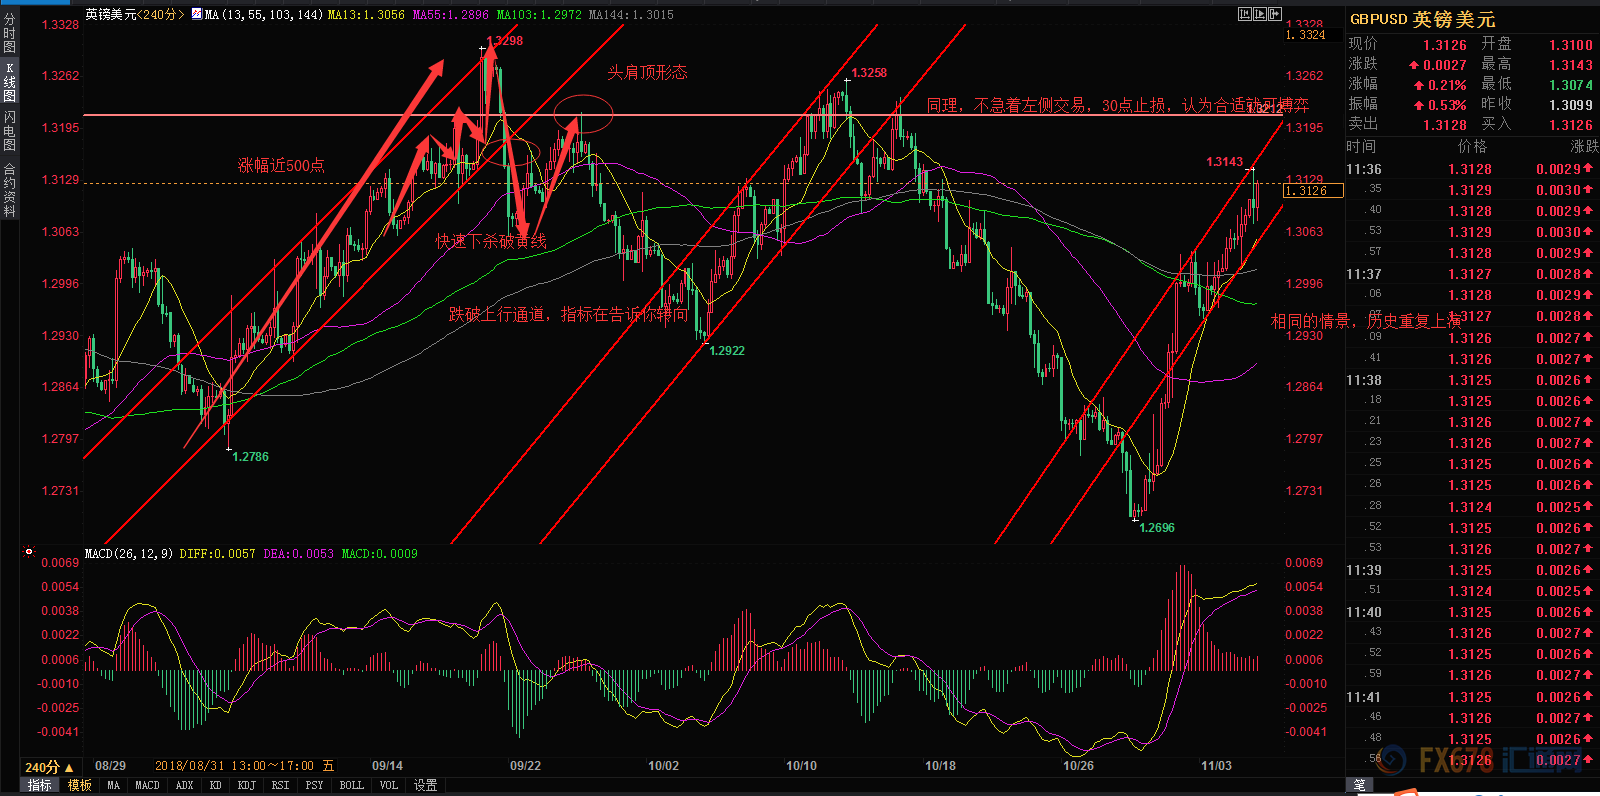1600x796 pixels.
Task: Apply the PSY indicator
Action: point(314,785)
